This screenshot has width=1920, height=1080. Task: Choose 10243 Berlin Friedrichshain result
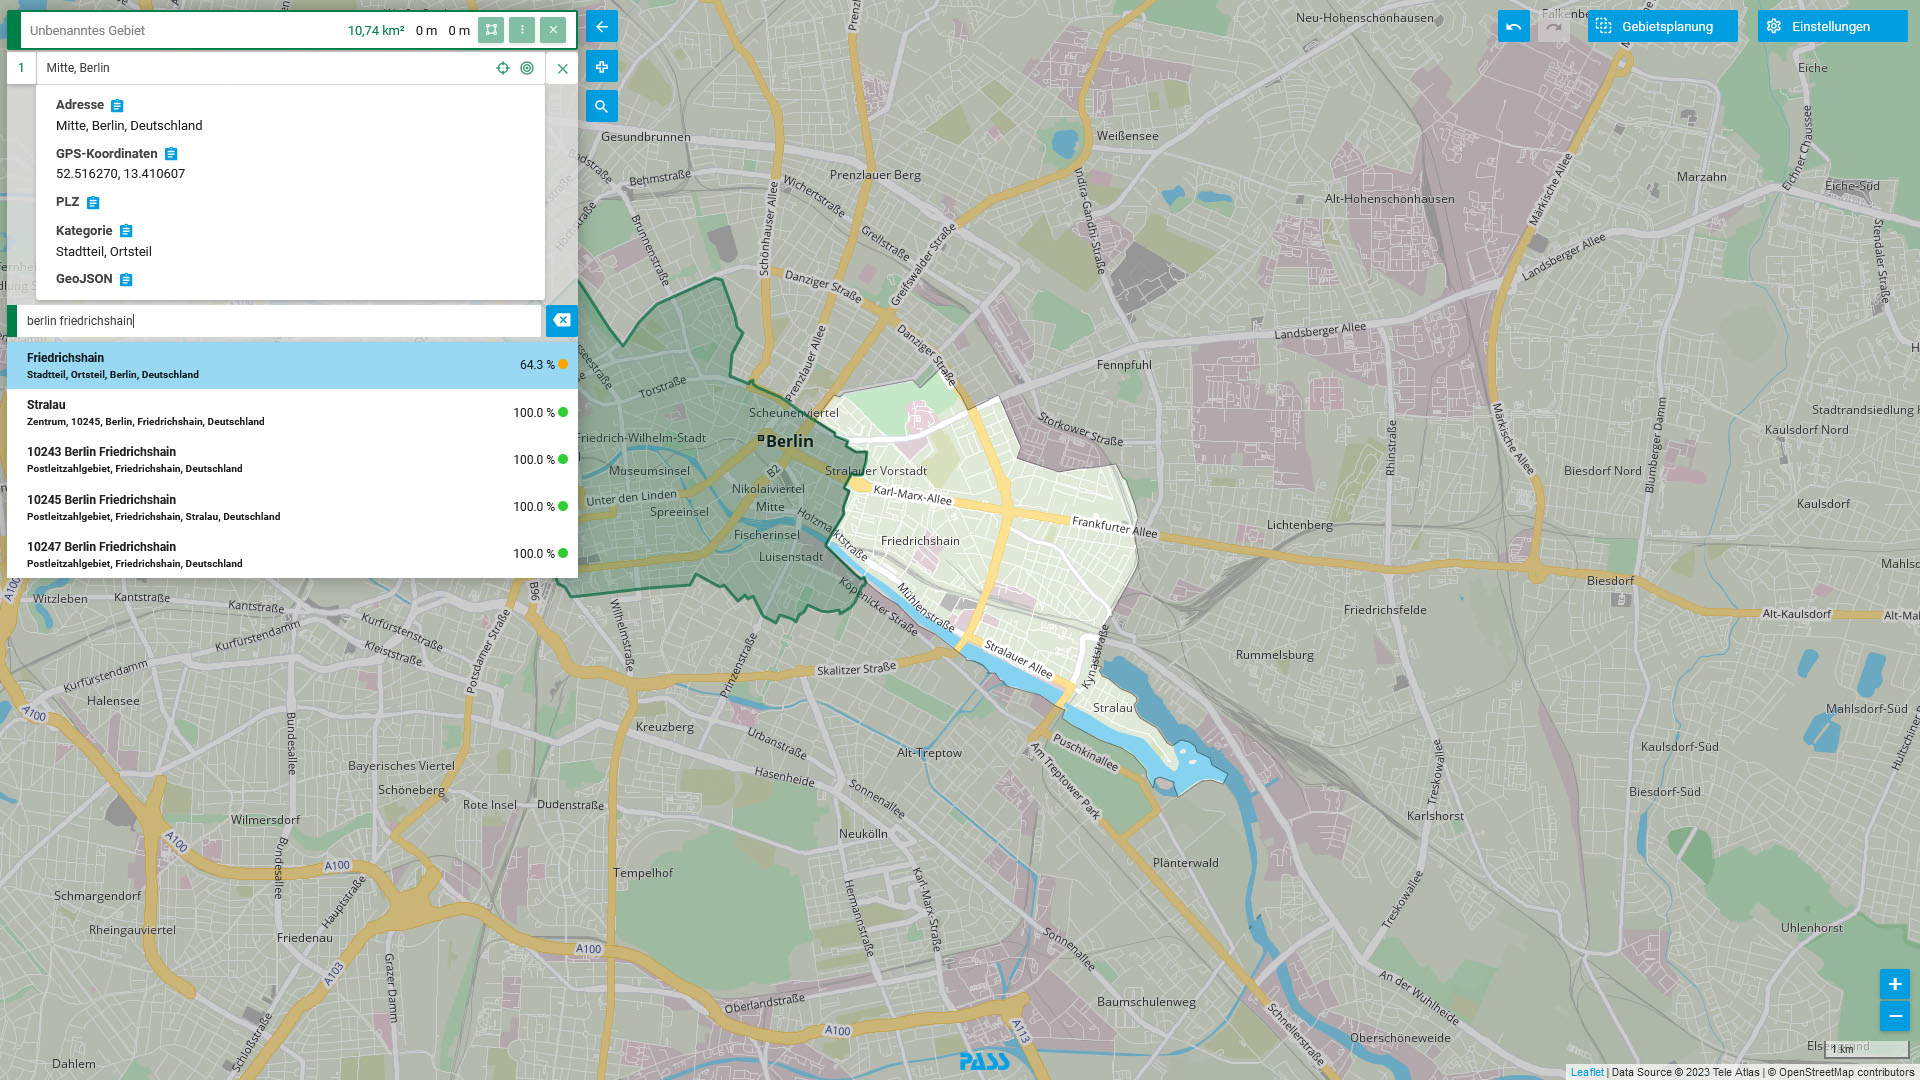(292, 460)
